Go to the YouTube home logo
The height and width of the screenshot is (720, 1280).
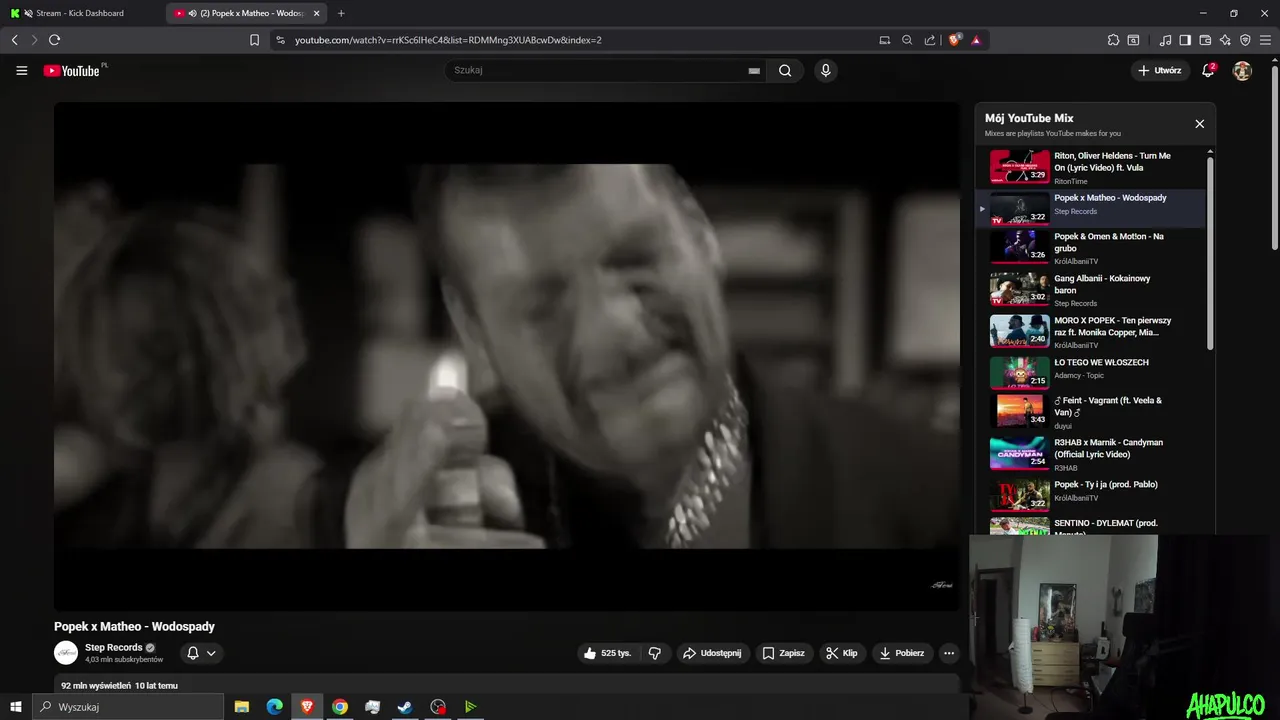coord(72,71)
